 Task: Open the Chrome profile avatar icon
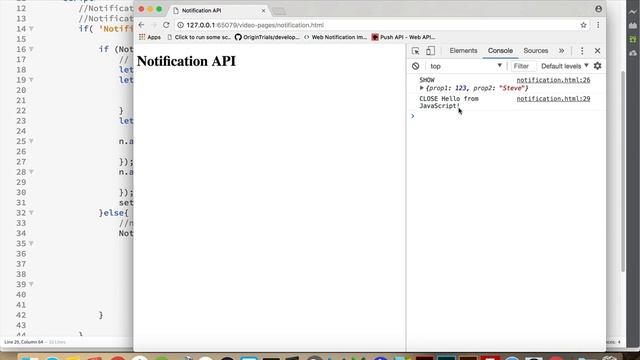(x=598, y=9)
